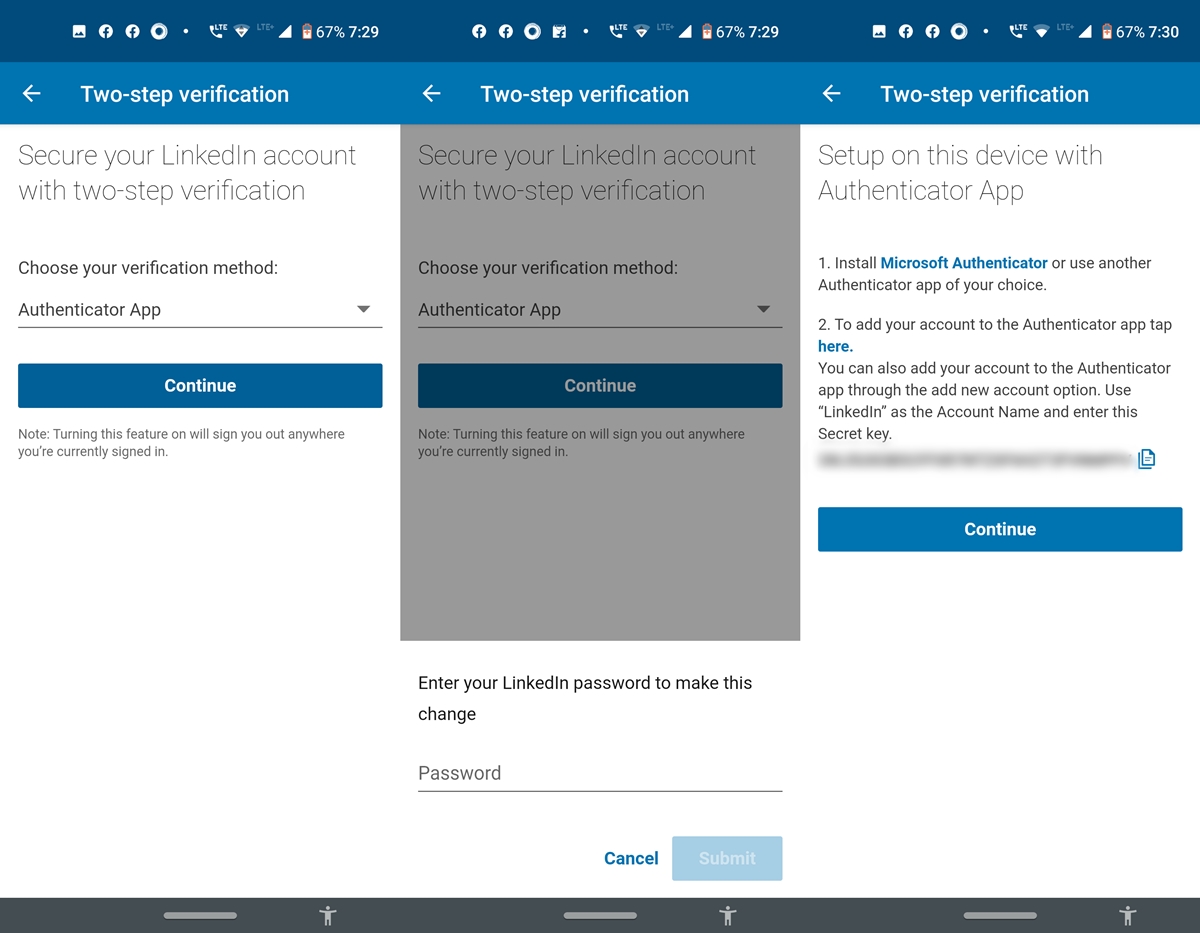The height and width of the screenshot is (933, 1200).
Task: Tap the dimmed Authenticator App dropdown on middle screen
Action: point(600,310)
